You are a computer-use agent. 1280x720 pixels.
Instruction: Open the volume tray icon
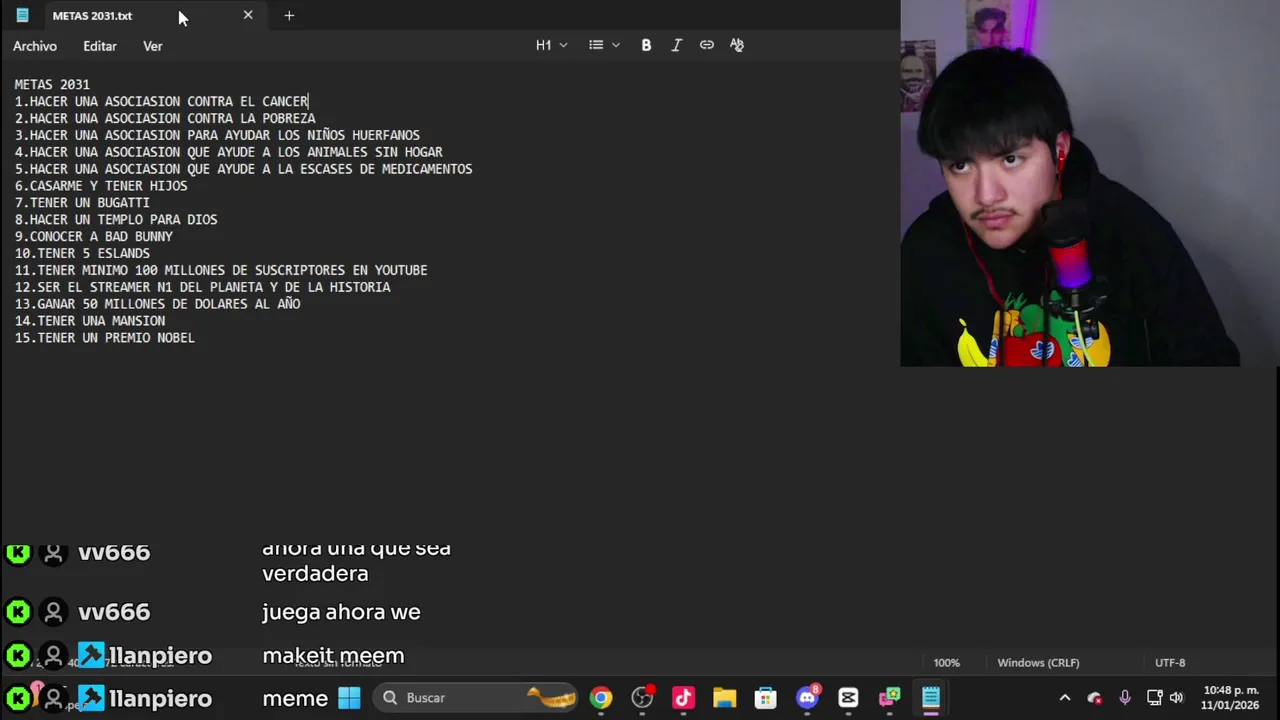pos(1176,698)
